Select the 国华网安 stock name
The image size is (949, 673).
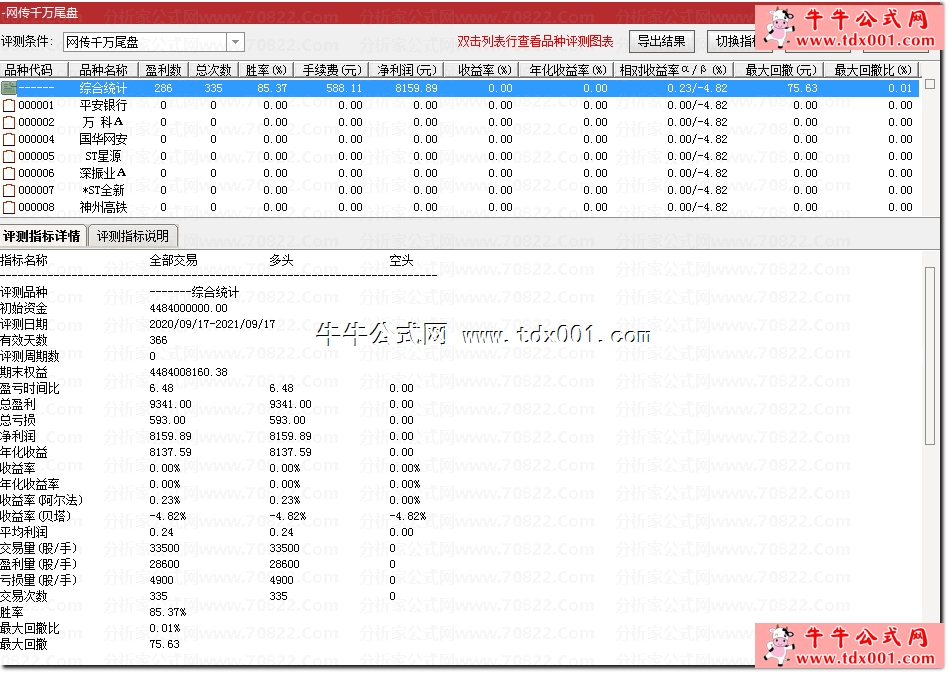[x=103, y=139]
